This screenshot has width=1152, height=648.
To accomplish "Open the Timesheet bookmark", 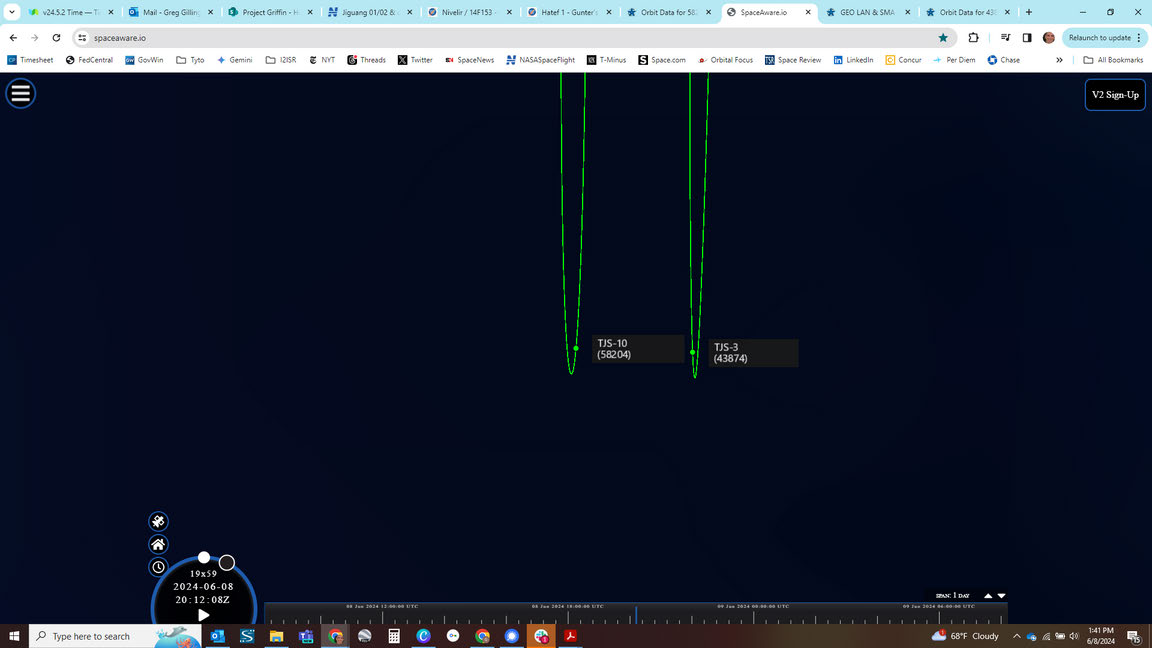I will (x=30, y=60).
